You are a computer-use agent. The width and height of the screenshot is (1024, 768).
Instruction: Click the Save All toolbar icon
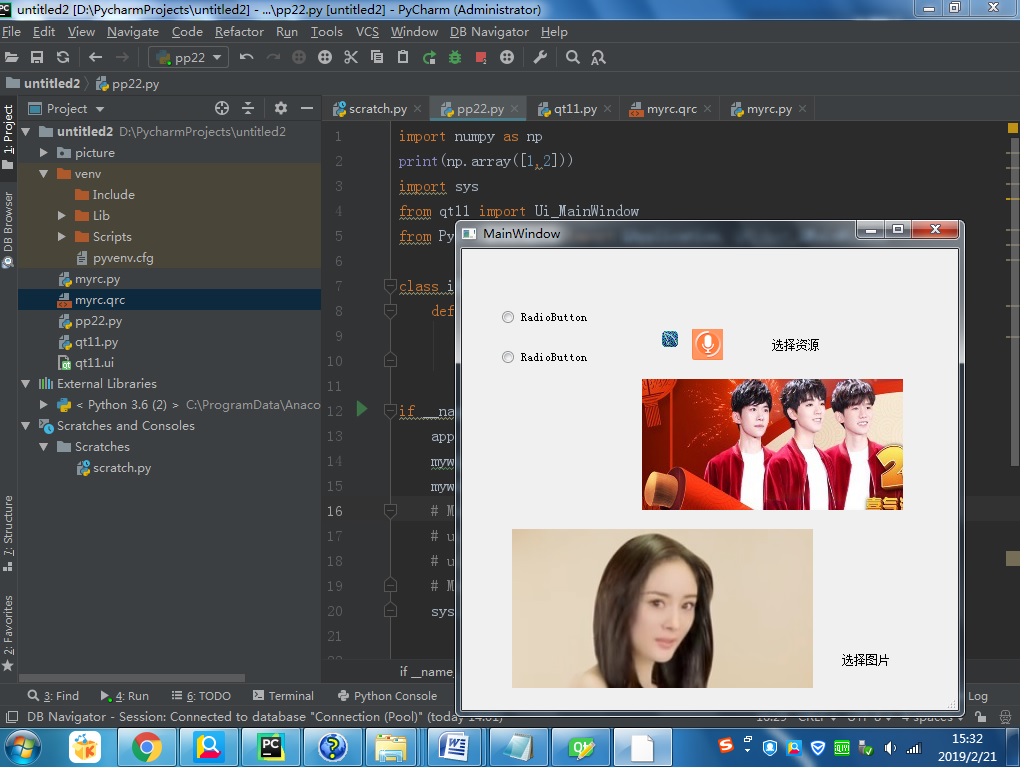pyautogui.click(x=37, y=57)
